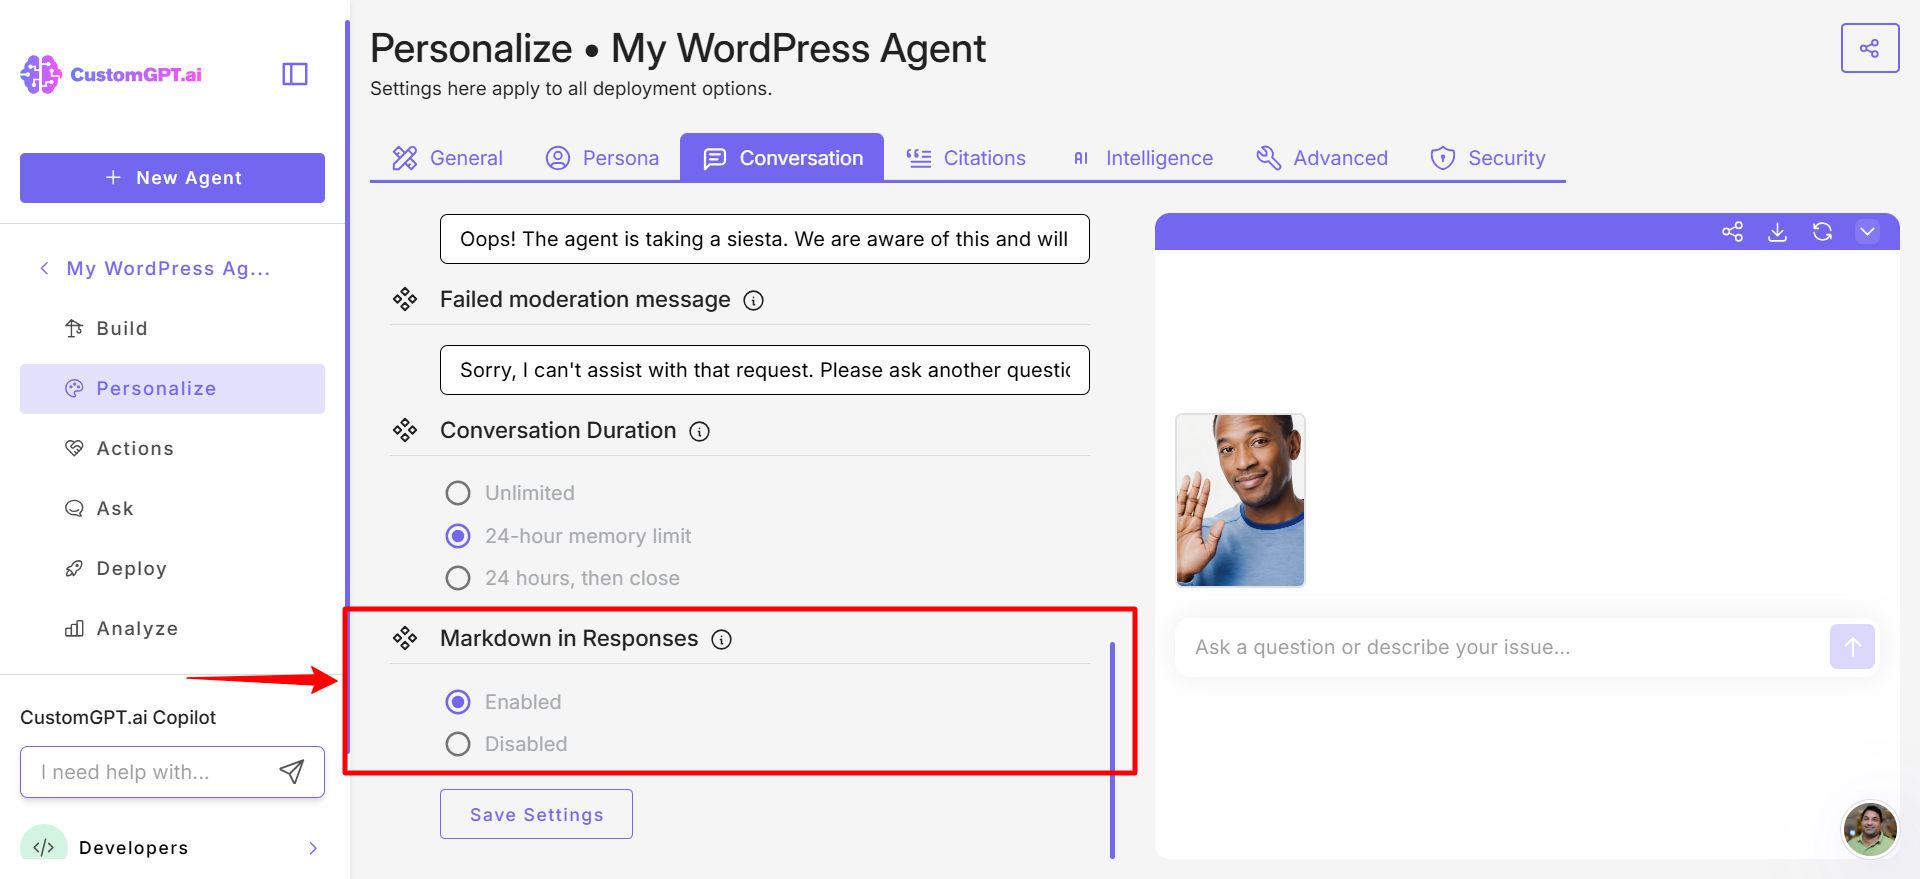Click info icon beside Conversation Duration

pyautogui.click(x=700, y=431)
